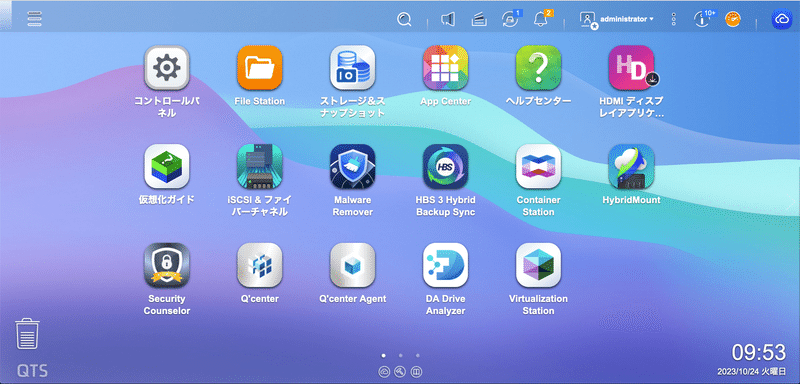Open the three-dot more options menu
This screenshot has width=800, height=384.
tap(673, 19)
